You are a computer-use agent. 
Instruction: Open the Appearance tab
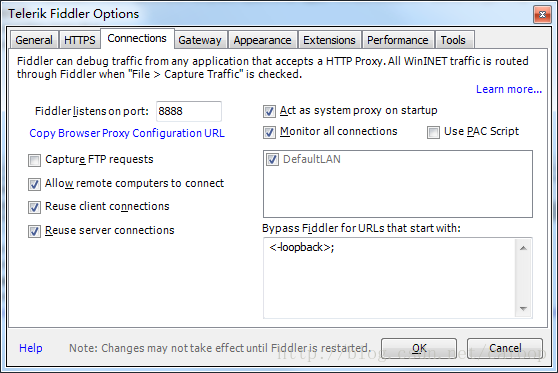(x=262, y=40)
